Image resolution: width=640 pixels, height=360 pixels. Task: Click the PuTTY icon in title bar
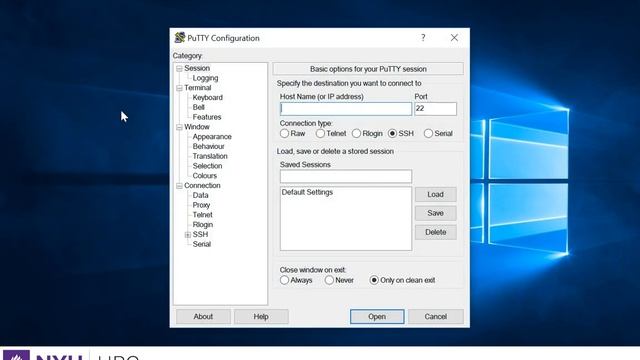[x=180, y=38]
